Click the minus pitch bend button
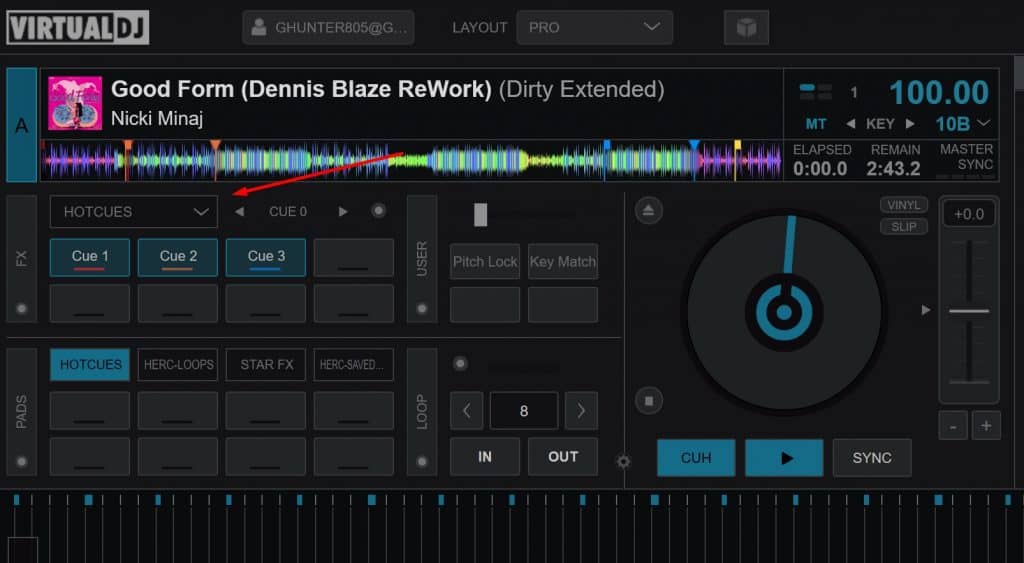This screenshot has width=1024, height=563. [953, 426]
